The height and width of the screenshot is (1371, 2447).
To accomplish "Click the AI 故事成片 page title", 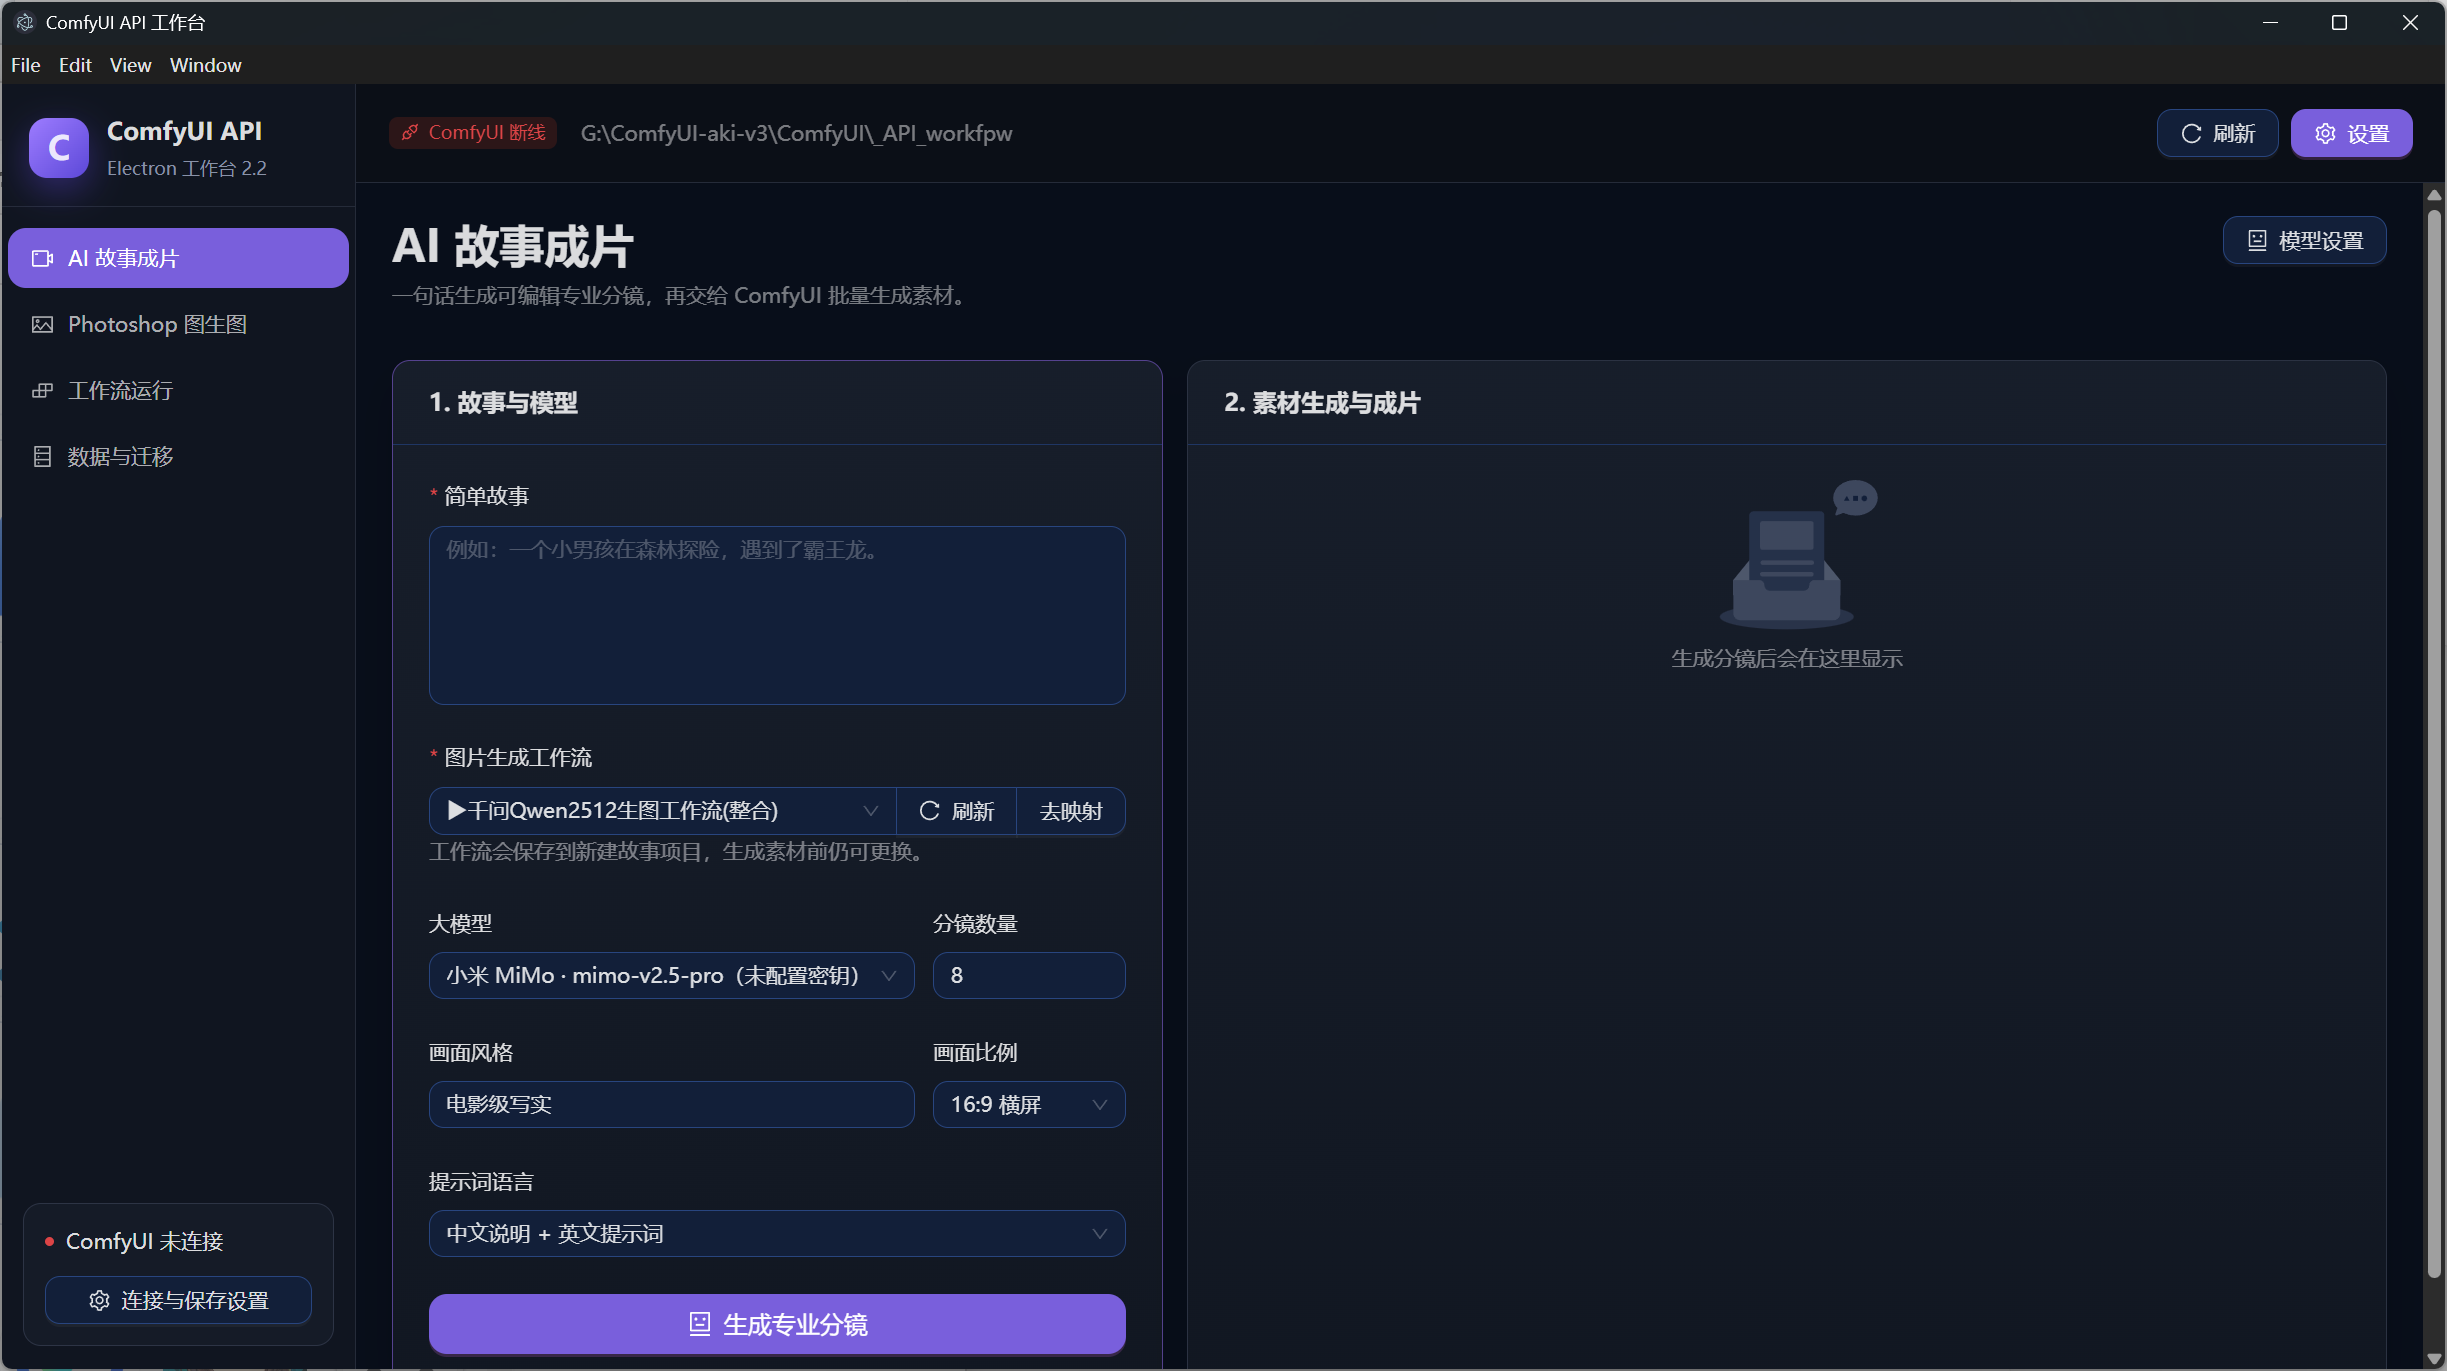I will tap(513, 247).
